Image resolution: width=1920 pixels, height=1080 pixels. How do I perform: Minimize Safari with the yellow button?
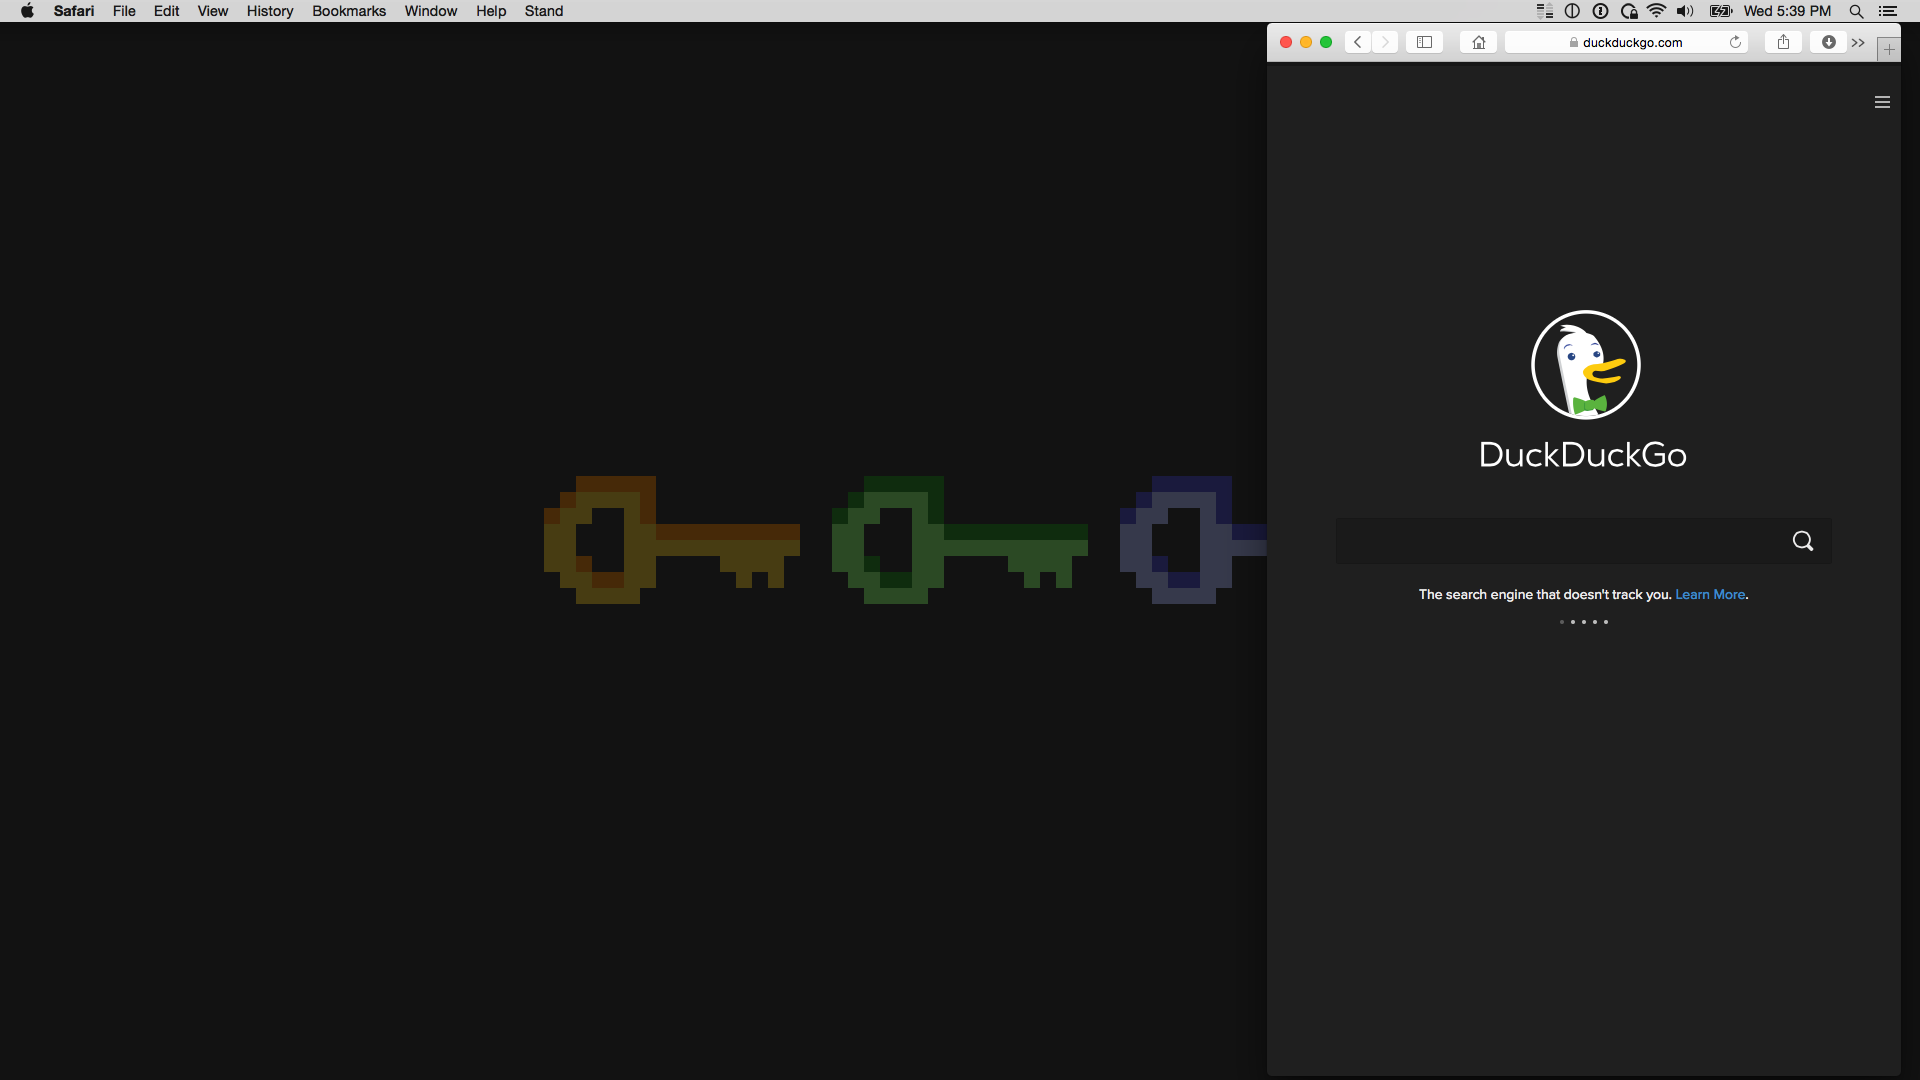click(1306, 42)
